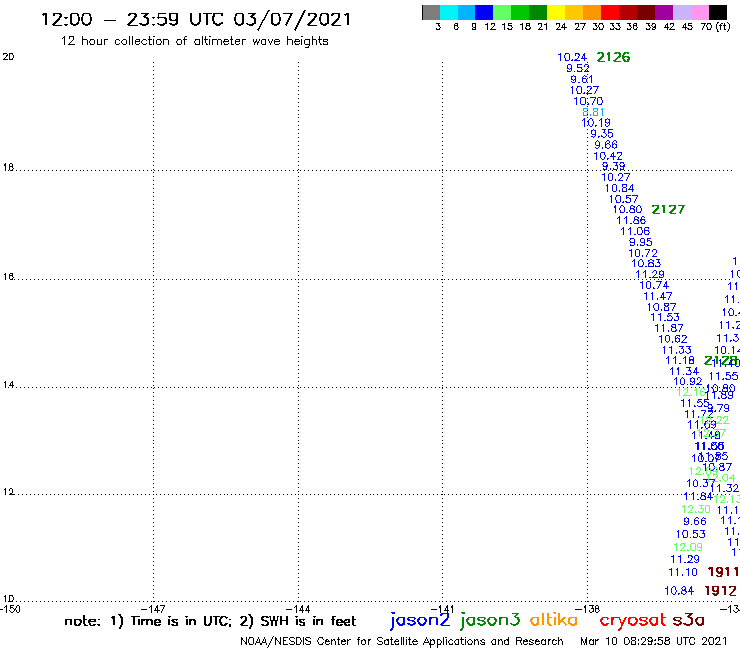This screenshot has height=650, width=740.
Task: Click the latitude axis label 18
Action: [x=8, y=168]
